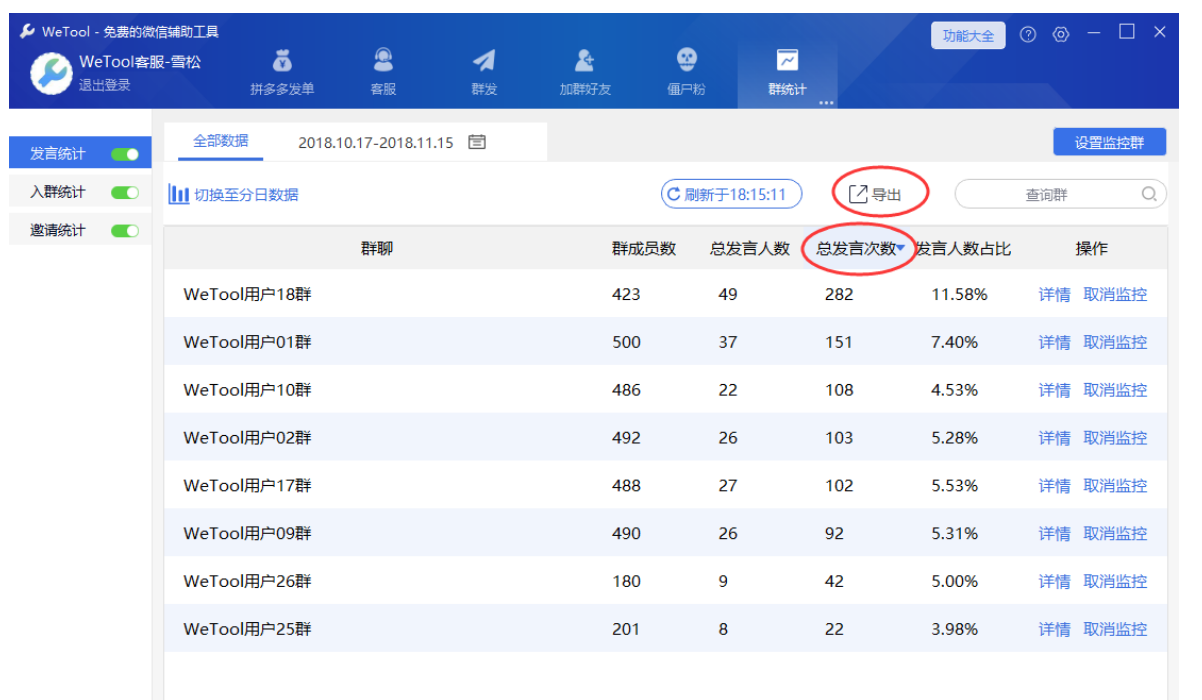Click 取消监控 for WeTool用户17群
Image resolution: width=1202 pixels, height=700 pixels.
point(1115,486)
